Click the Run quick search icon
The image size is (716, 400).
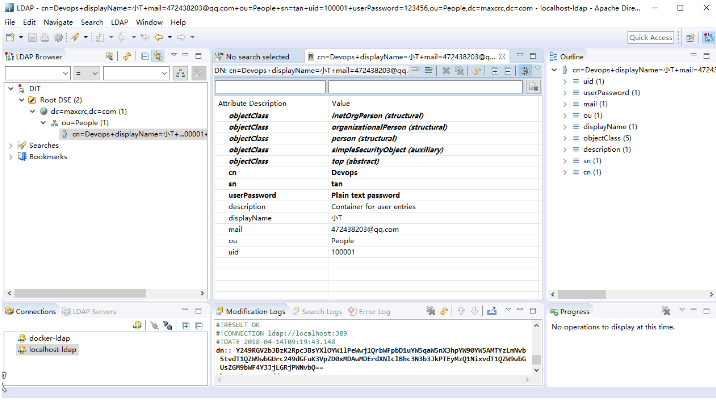coord(181,73)
